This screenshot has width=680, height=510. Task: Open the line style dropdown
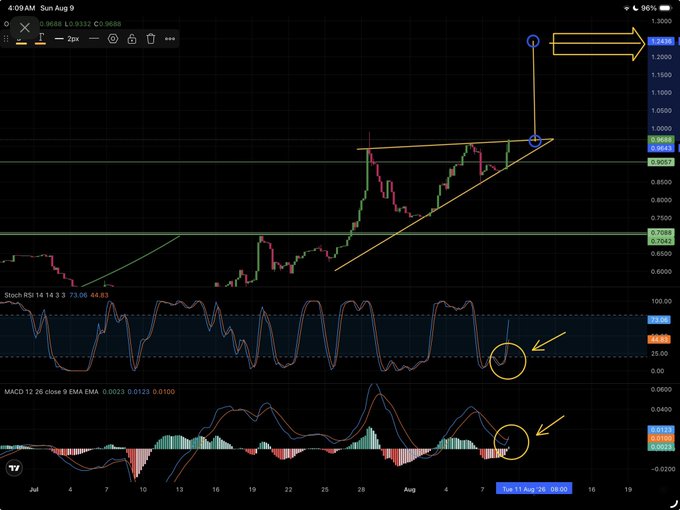(94, 39)
